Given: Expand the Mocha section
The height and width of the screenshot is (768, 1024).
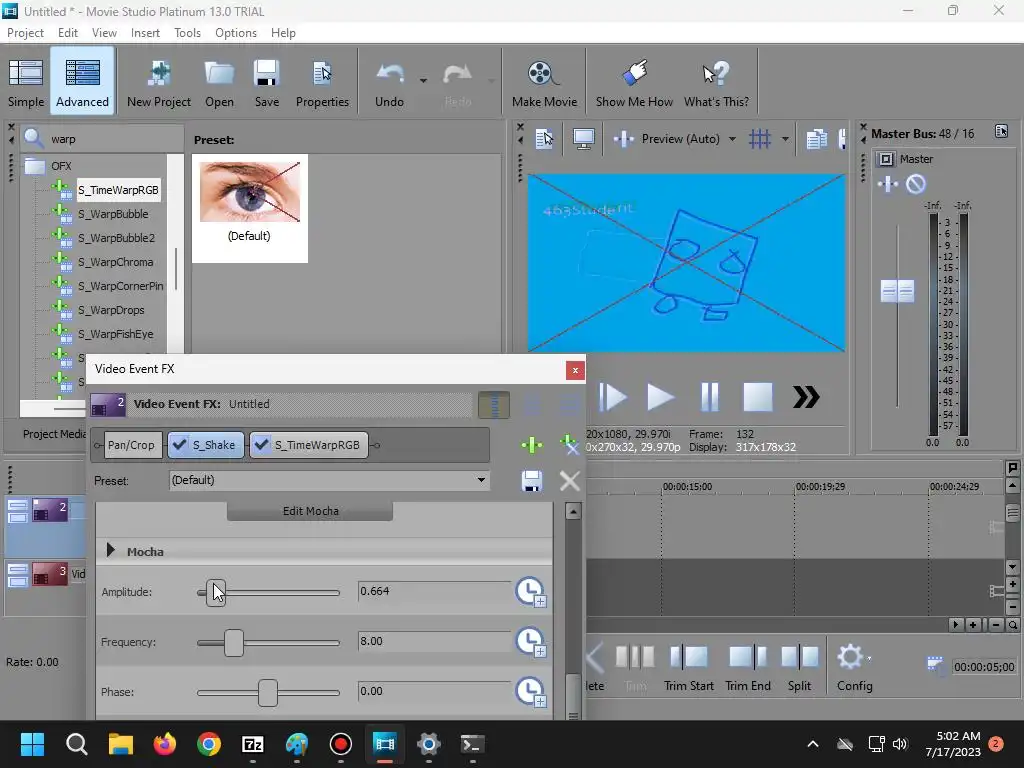Looking at the screenshot, I should coord(111,551).
